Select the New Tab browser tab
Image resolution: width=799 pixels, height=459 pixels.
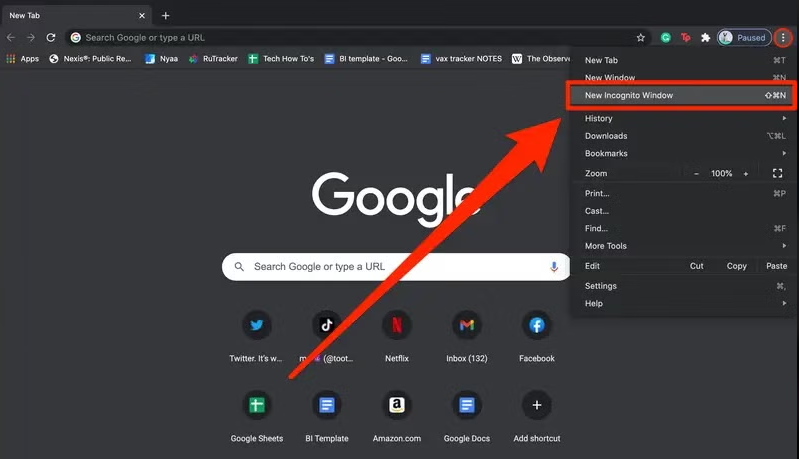(x=75, y=15)
